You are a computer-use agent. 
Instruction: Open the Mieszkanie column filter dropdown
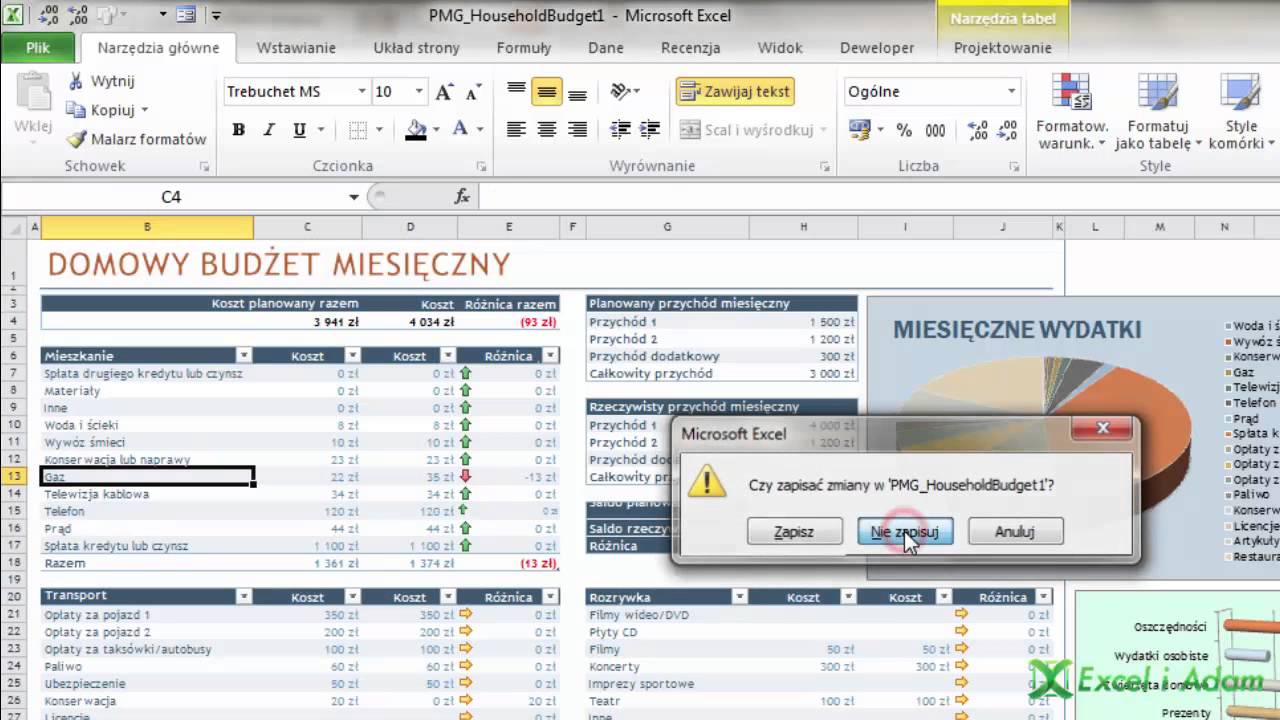click(x=244, y=356)
